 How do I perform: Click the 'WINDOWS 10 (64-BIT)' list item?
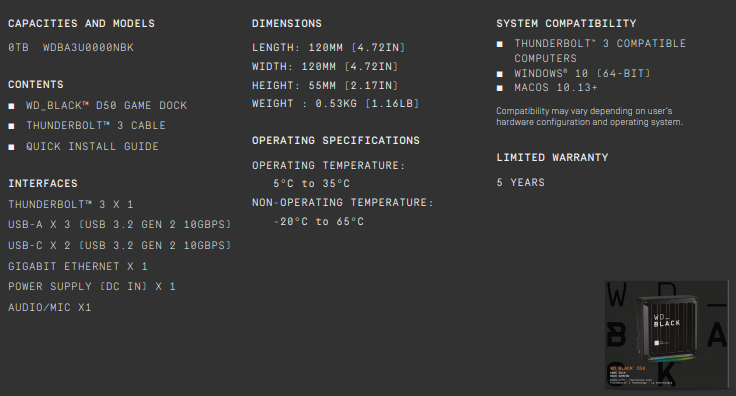point(582,74)
